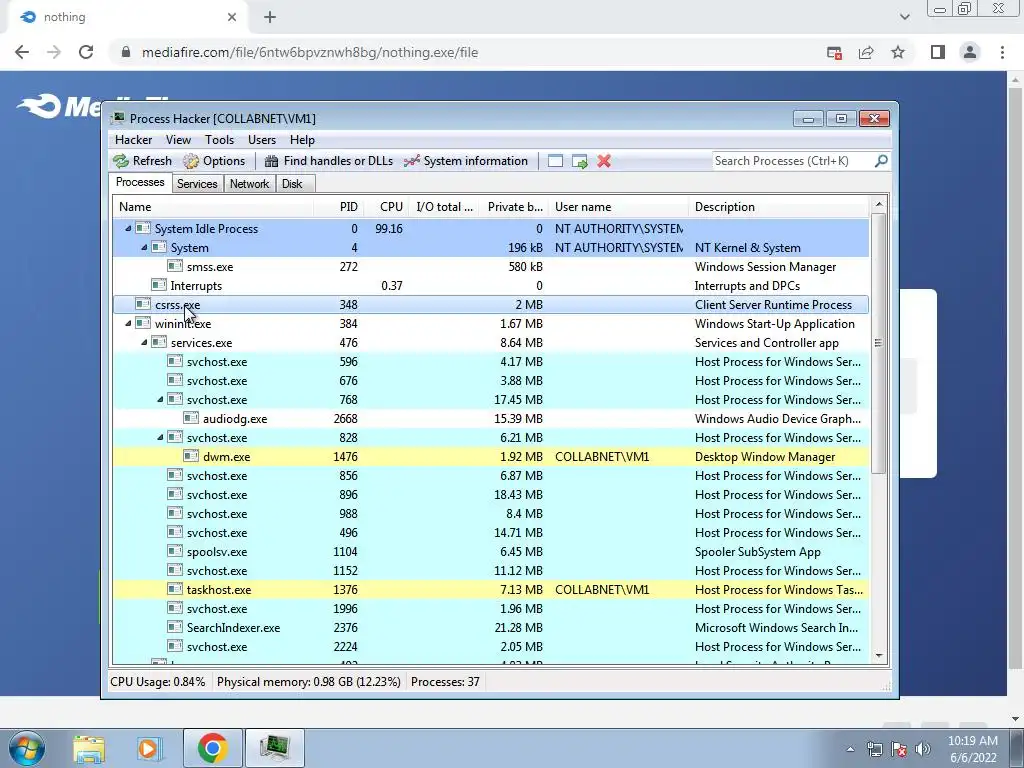Click the find window and thread icon
The height and width of the screenshot is (768, 1024).
coord(579,161)
